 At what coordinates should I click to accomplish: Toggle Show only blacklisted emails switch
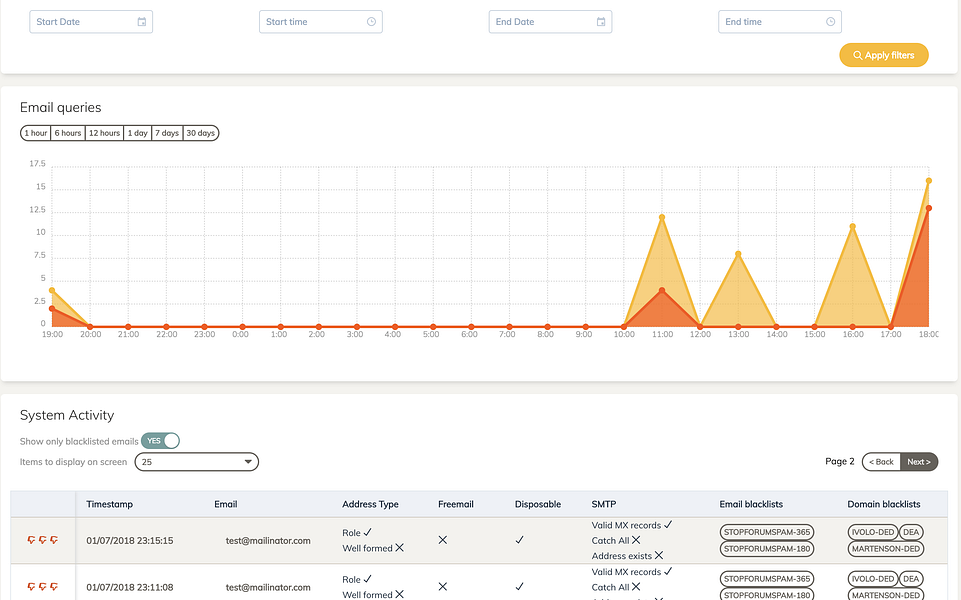point(160,441)
